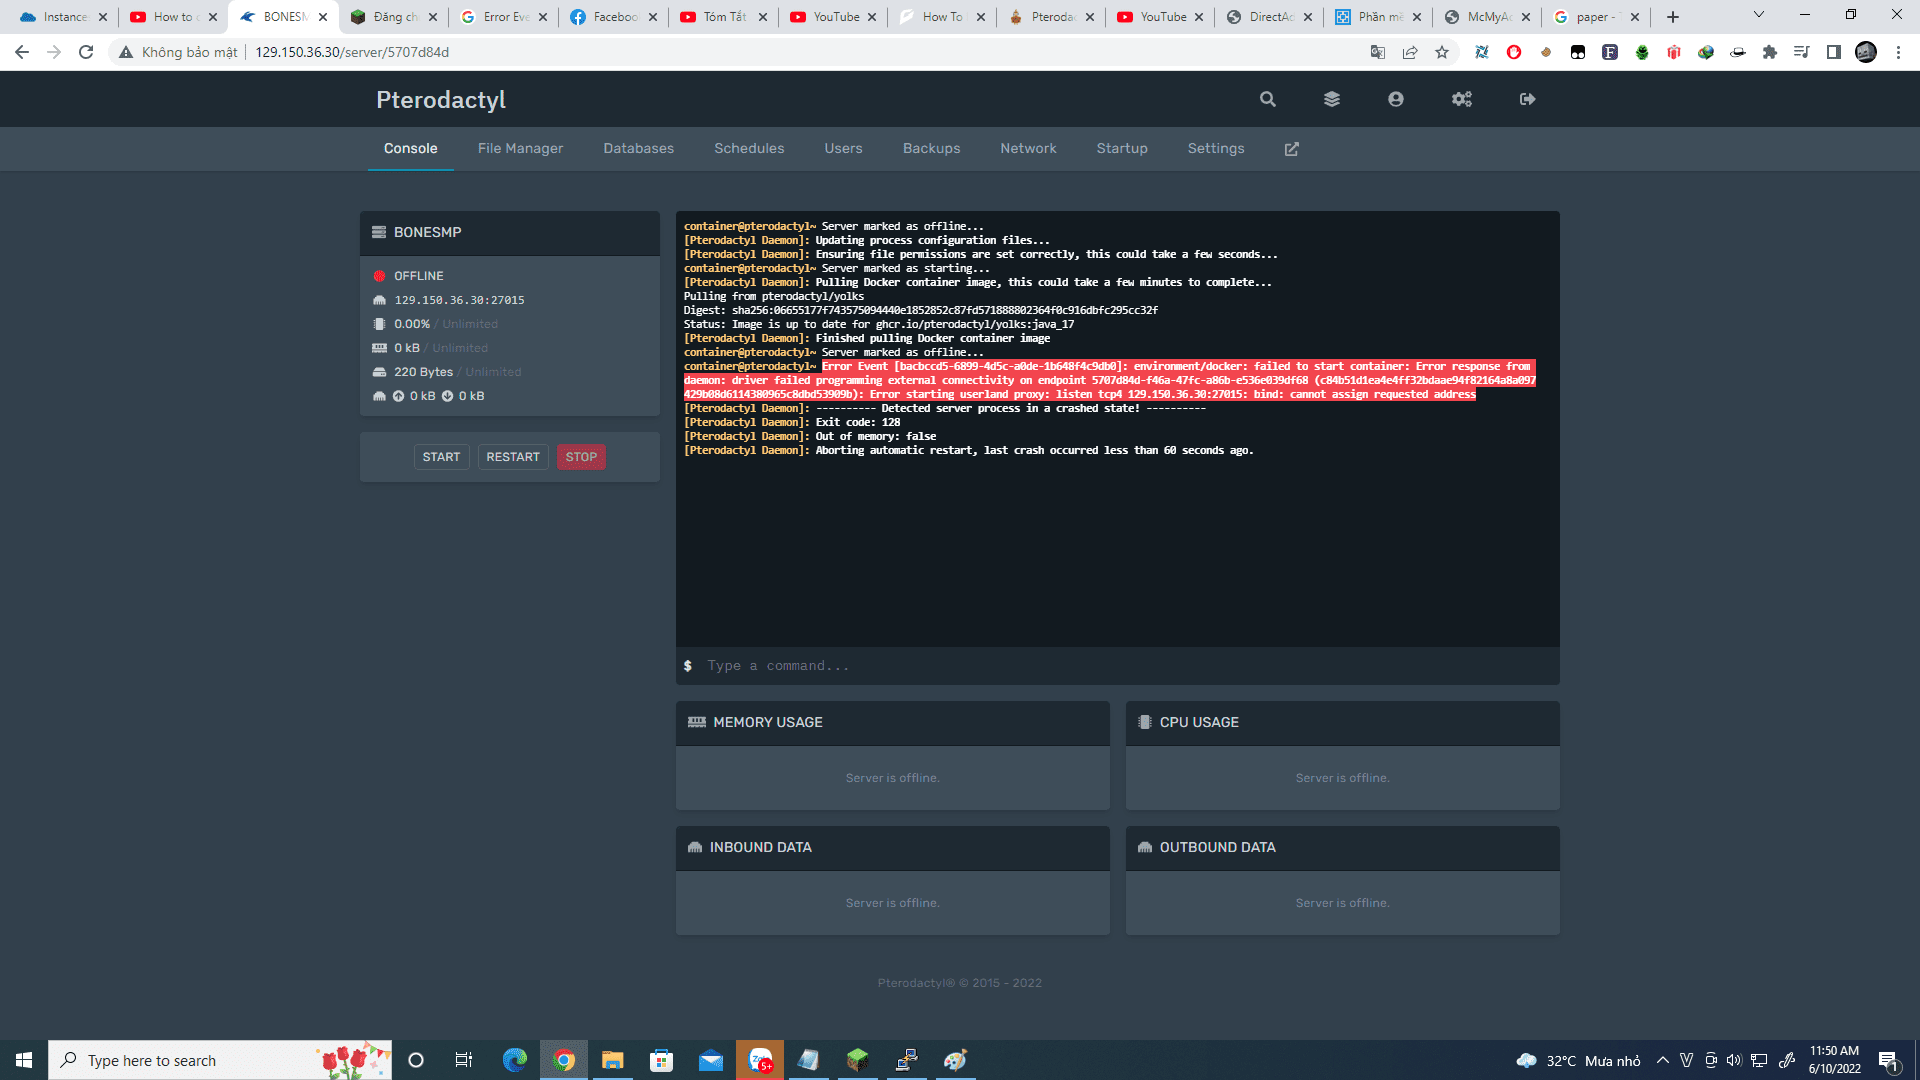This screenshot has width=1920, height=1080.
Task: Show hidden system tray icons chevron
Action: coord(1662,1060)
